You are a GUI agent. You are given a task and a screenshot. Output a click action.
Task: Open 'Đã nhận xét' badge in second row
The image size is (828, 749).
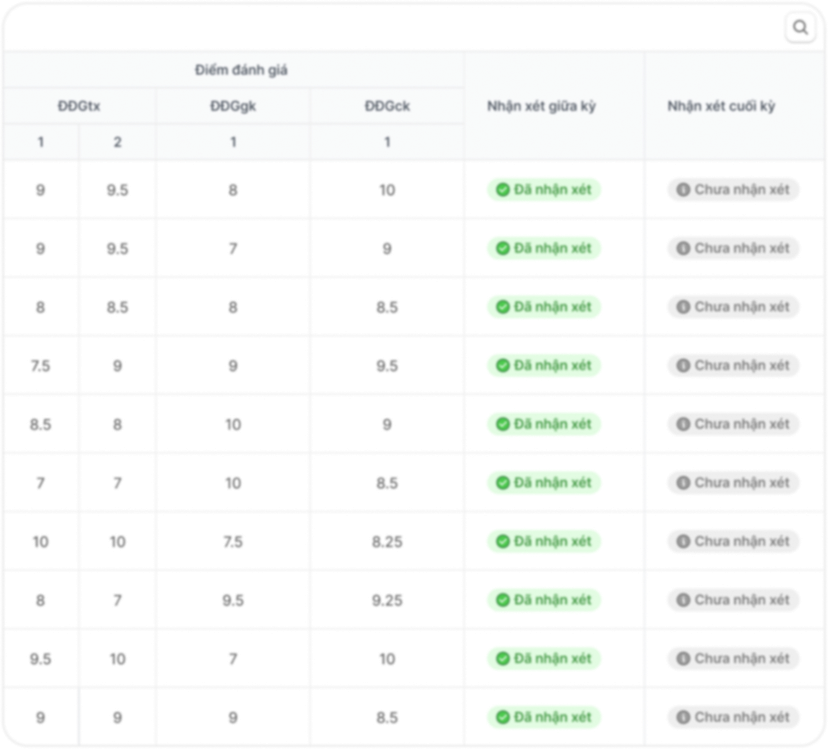point(544,248)
